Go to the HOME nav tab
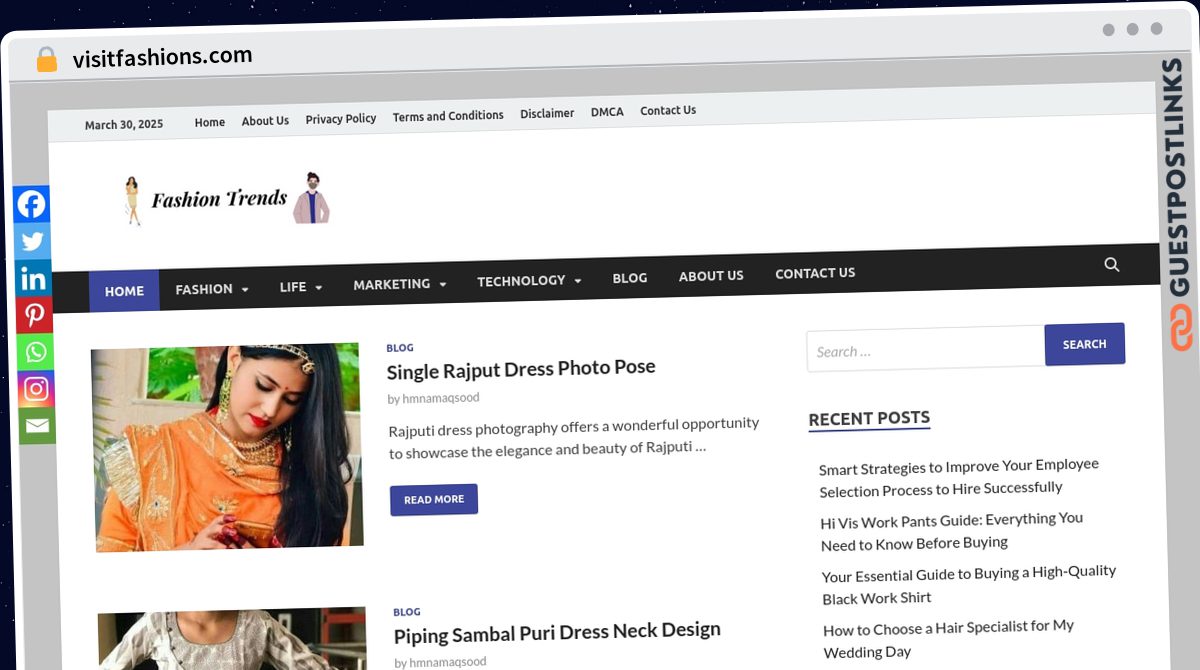1200x670 pixels. click(x=124, y=291)
